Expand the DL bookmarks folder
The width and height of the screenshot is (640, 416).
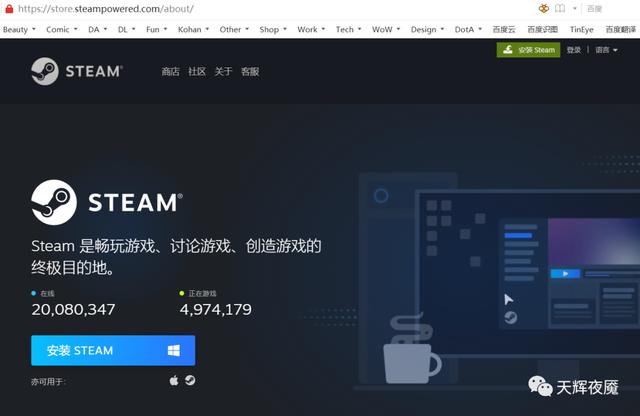[127, 29]
